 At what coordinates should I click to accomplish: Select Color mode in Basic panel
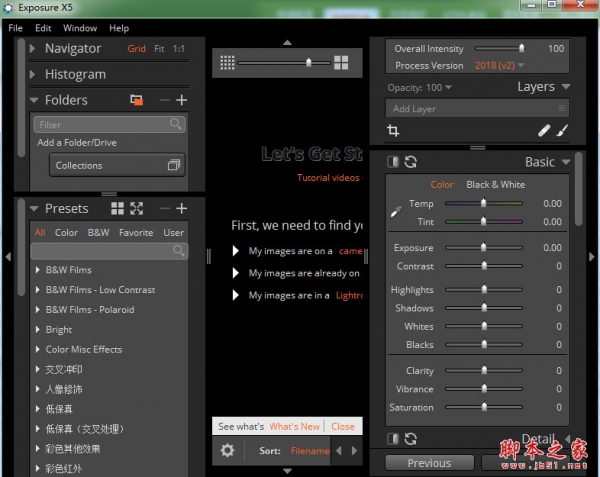point(442,185)
